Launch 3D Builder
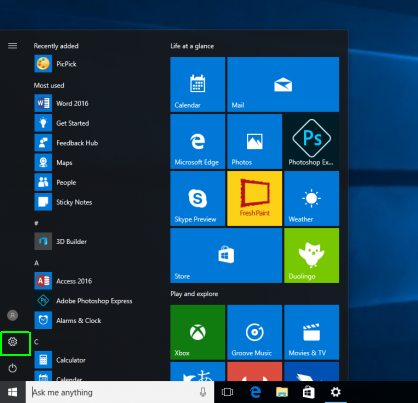Viewport: 418px width, 403px height. coord(61,241)
